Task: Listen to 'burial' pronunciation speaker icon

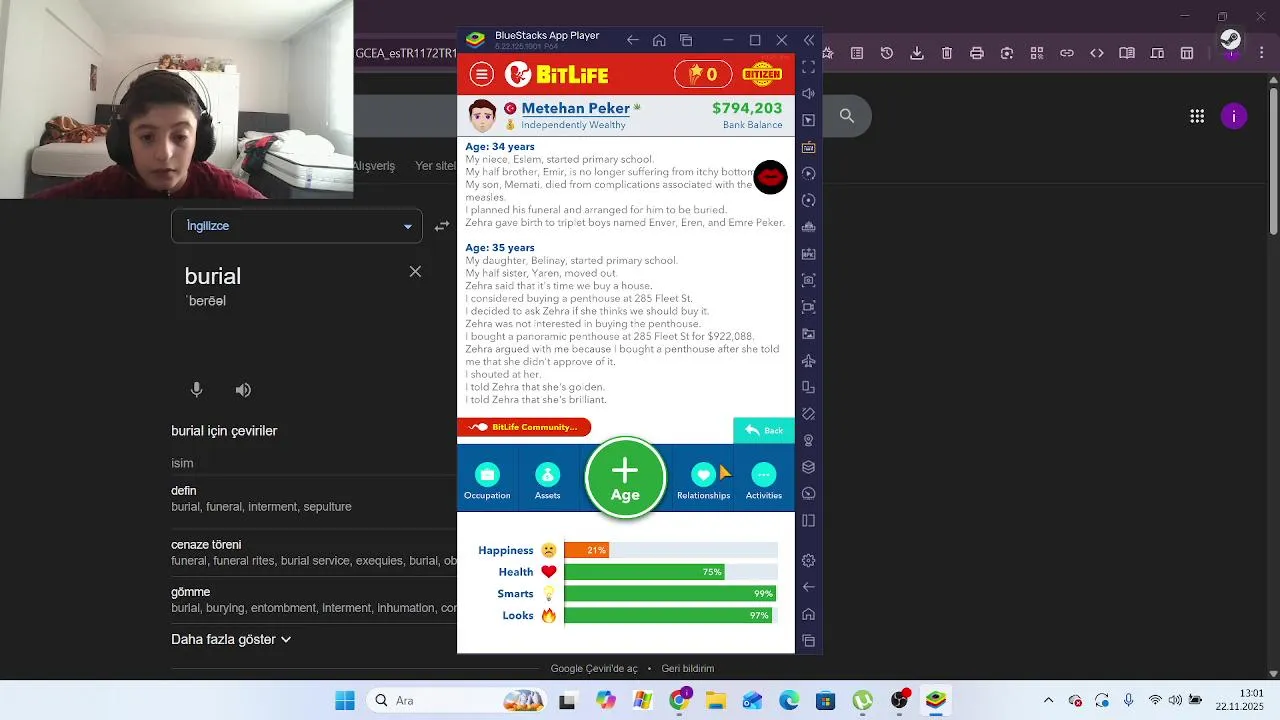Action: [243, 390]
